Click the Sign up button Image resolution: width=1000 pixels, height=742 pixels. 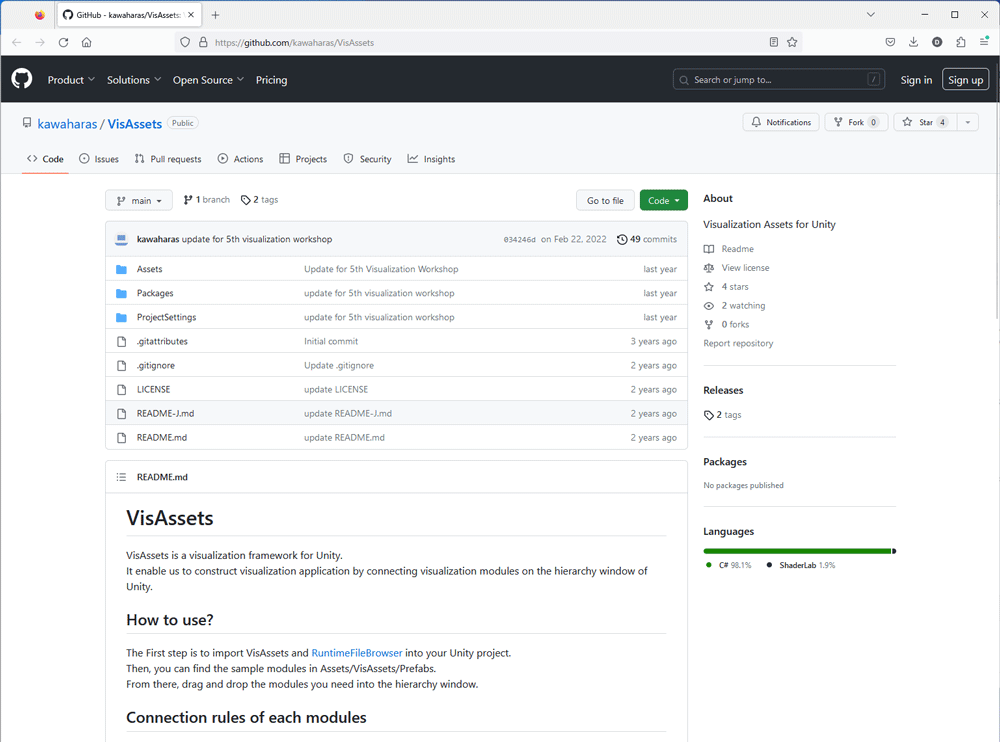(x=966, y=80)
